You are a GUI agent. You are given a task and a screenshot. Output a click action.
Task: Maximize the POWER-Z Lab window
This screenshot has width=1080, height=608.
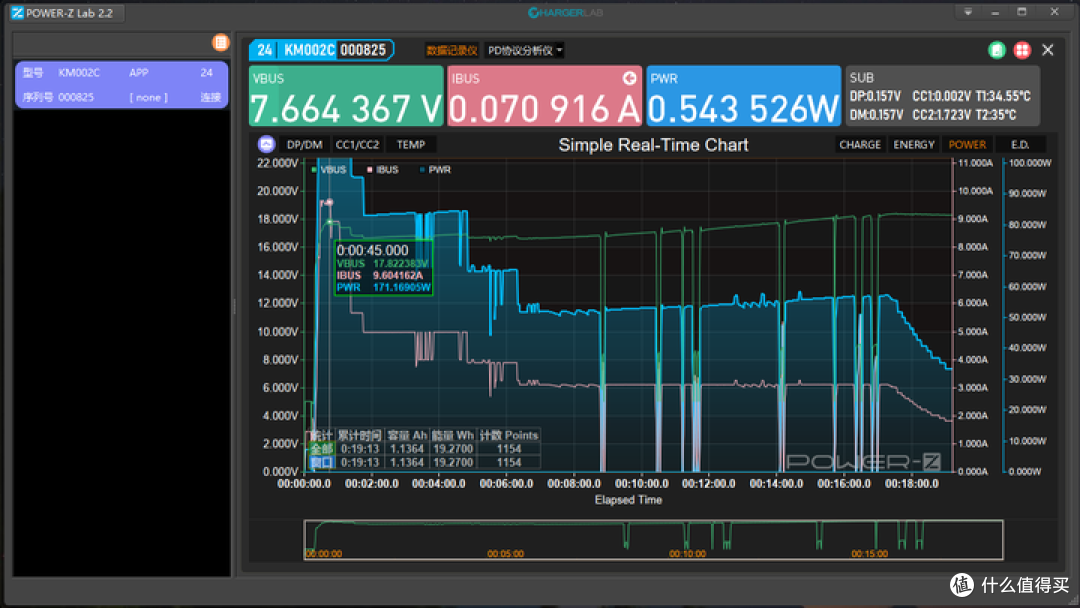(1021, 12)
